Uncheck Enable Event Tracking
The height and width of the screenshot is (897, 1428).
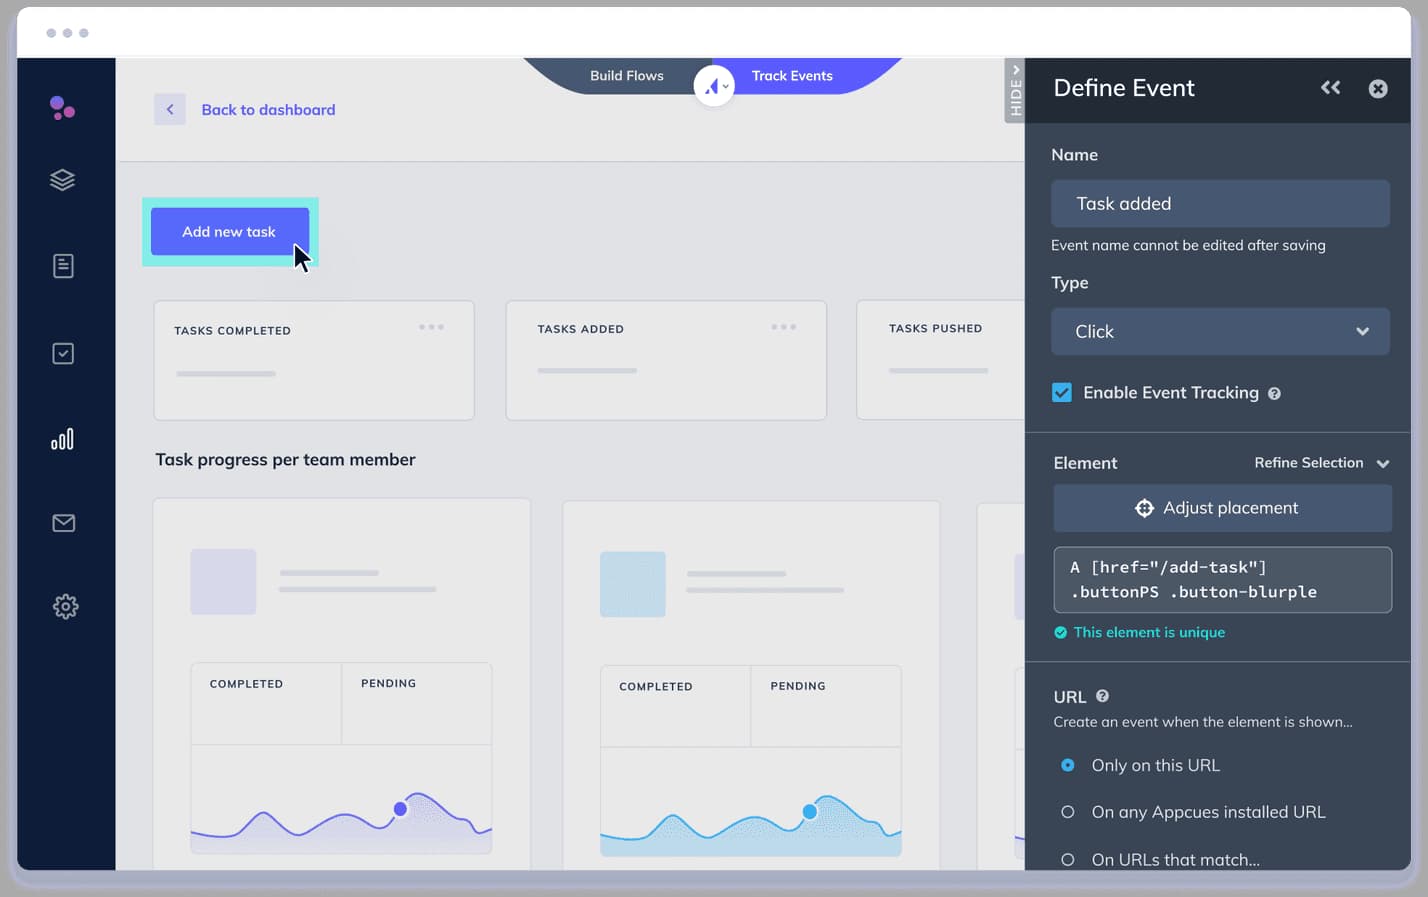(1061, 392)
